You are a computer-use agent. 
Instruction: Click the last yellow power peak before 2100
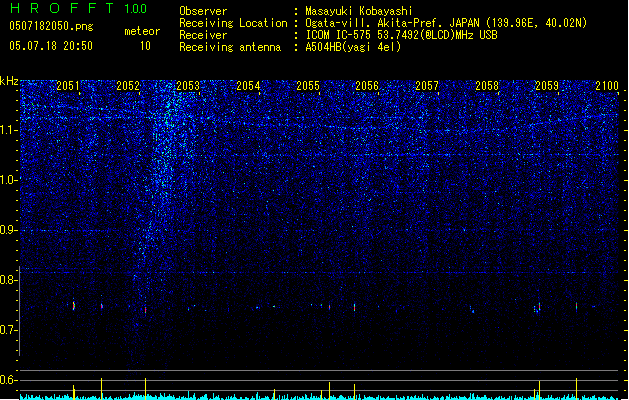coord(576,387)
